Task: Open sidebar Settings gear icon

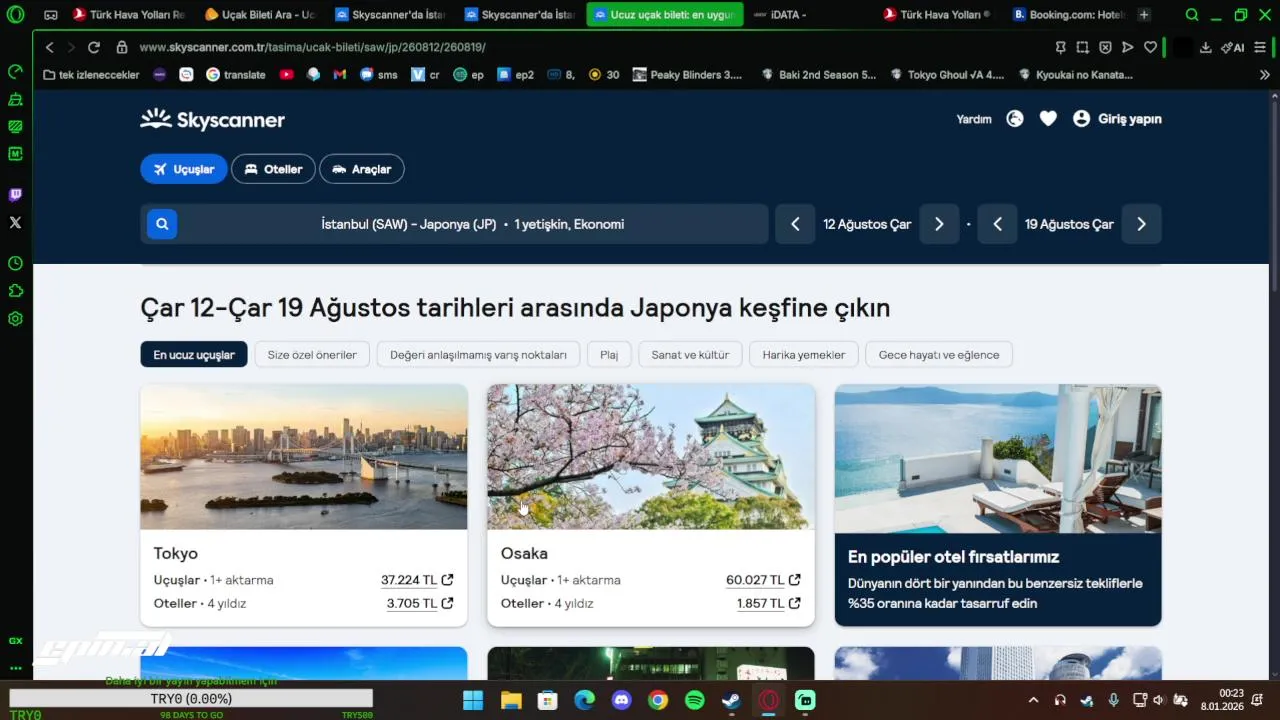Action: [15, 319]
